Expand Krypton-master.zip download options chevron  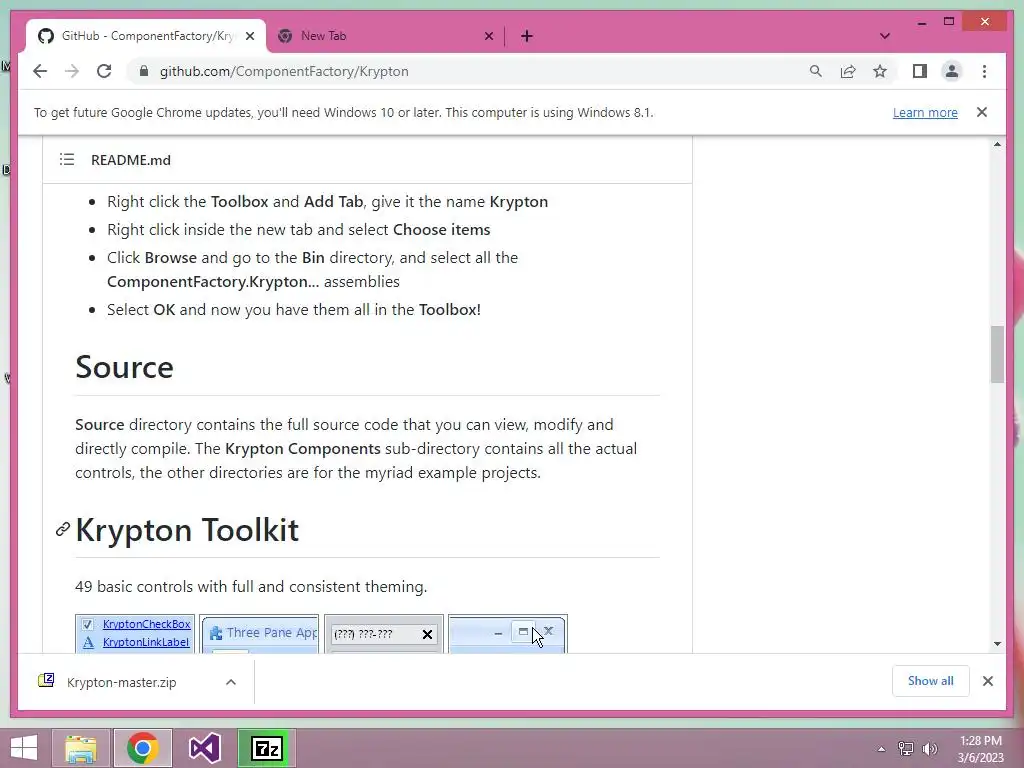[x=231, y=682]
